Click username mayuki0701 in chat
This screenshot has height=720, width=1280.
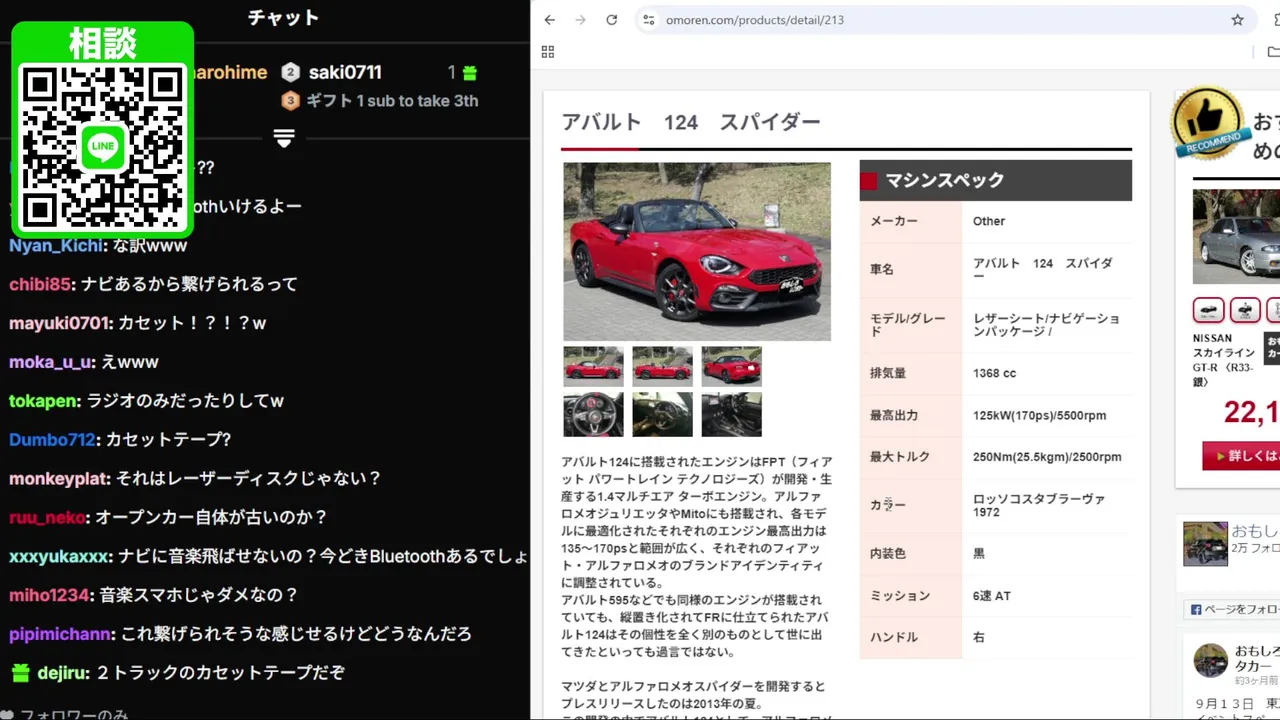coord(59,323)
